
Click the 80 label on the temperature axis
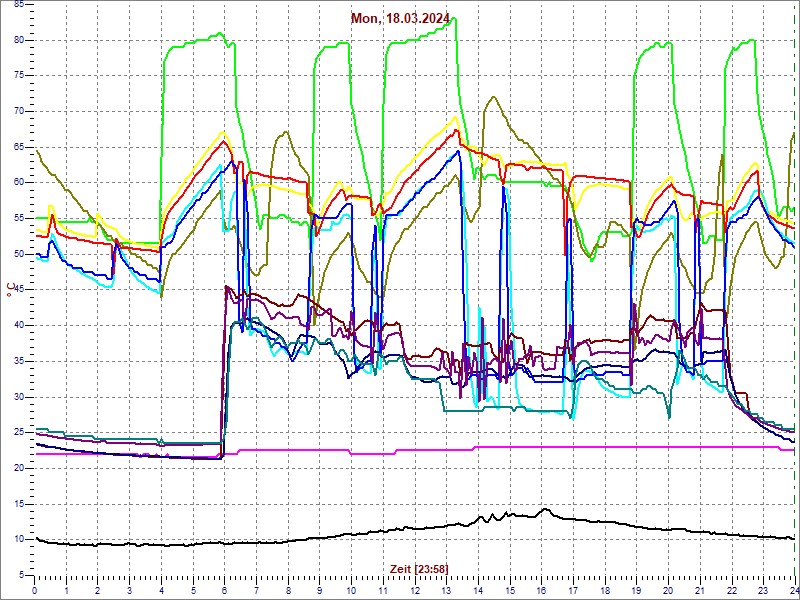pyautogui.click(x=17, y=40)
